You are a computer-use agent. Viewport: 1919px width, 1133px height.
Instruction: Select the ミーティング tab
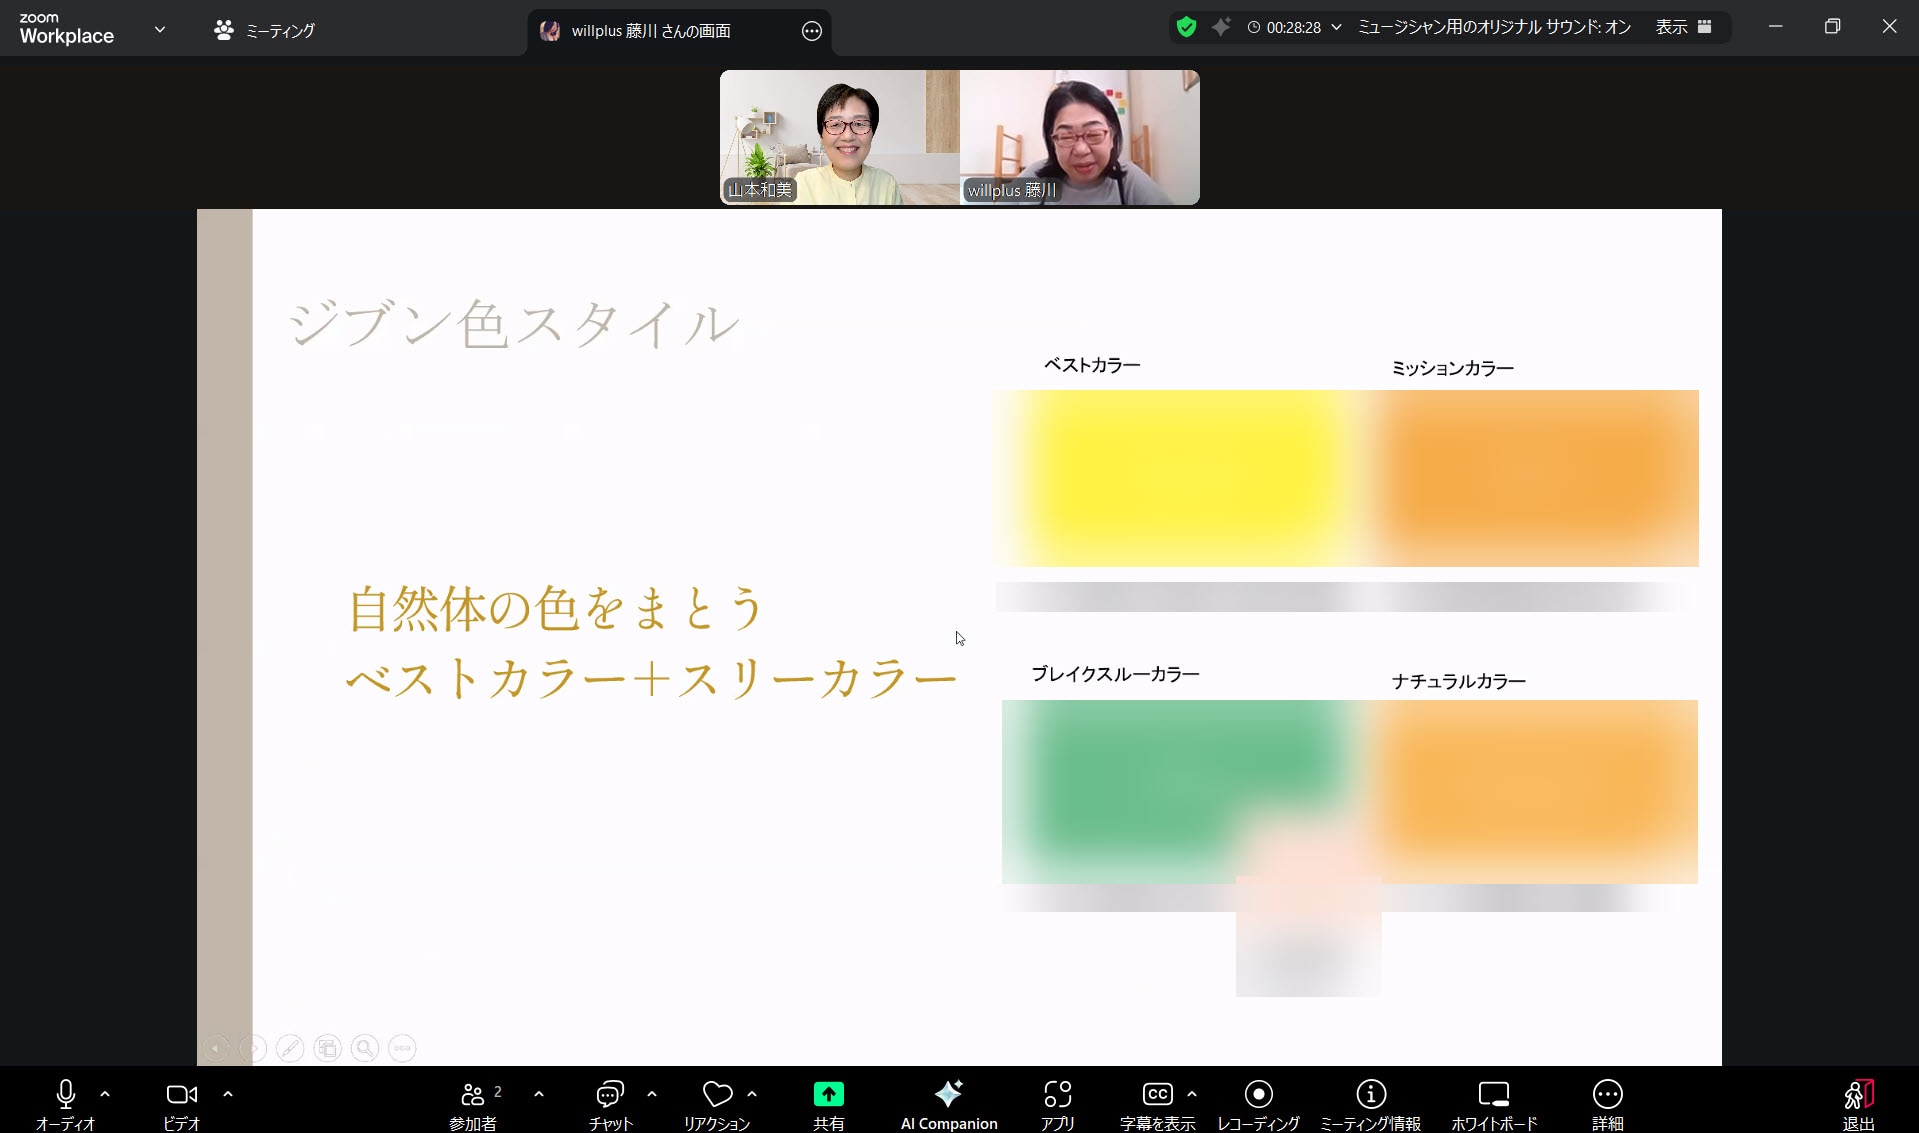pos(265,31)
